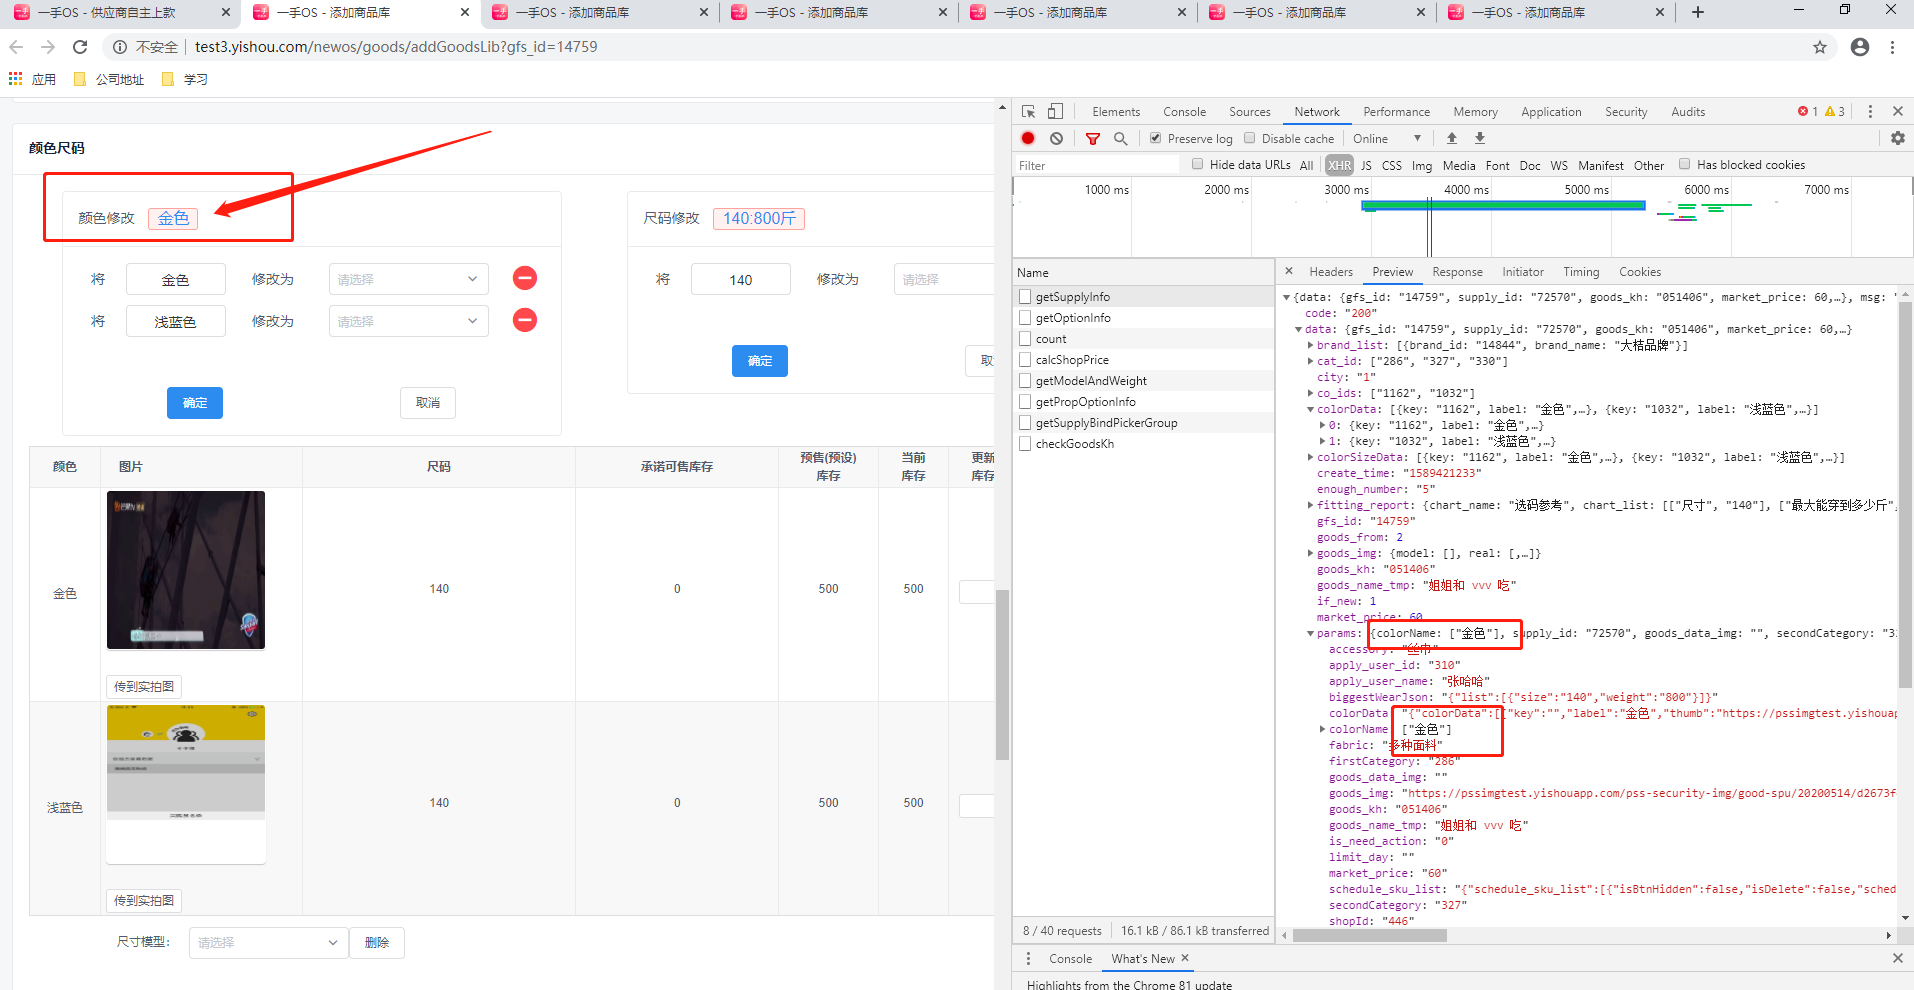
Task: Import HAR file upload icon
Action: pyautogui.click(x=1452, y=138)
